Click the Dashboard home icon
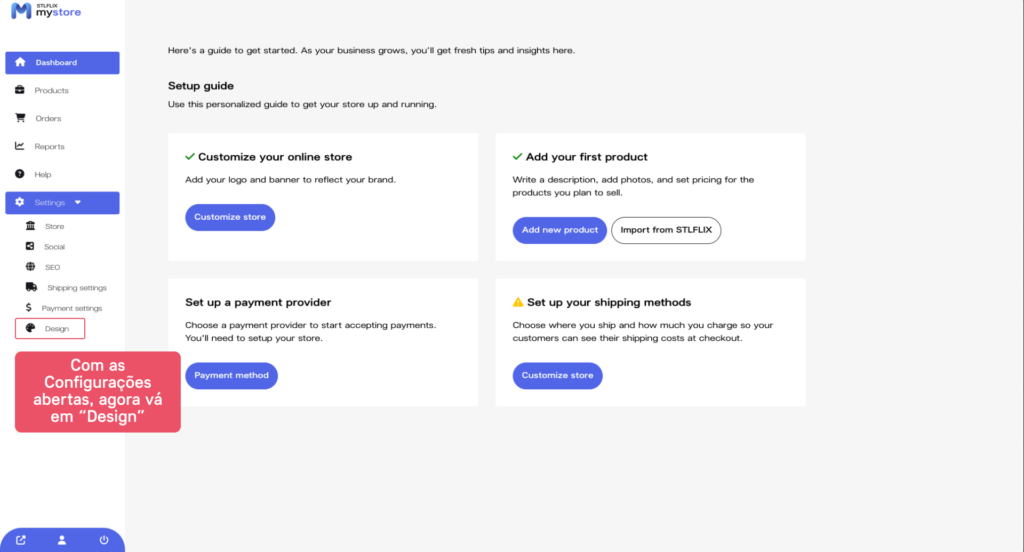This screenshot has width=1024, height=552. [20, 62]
